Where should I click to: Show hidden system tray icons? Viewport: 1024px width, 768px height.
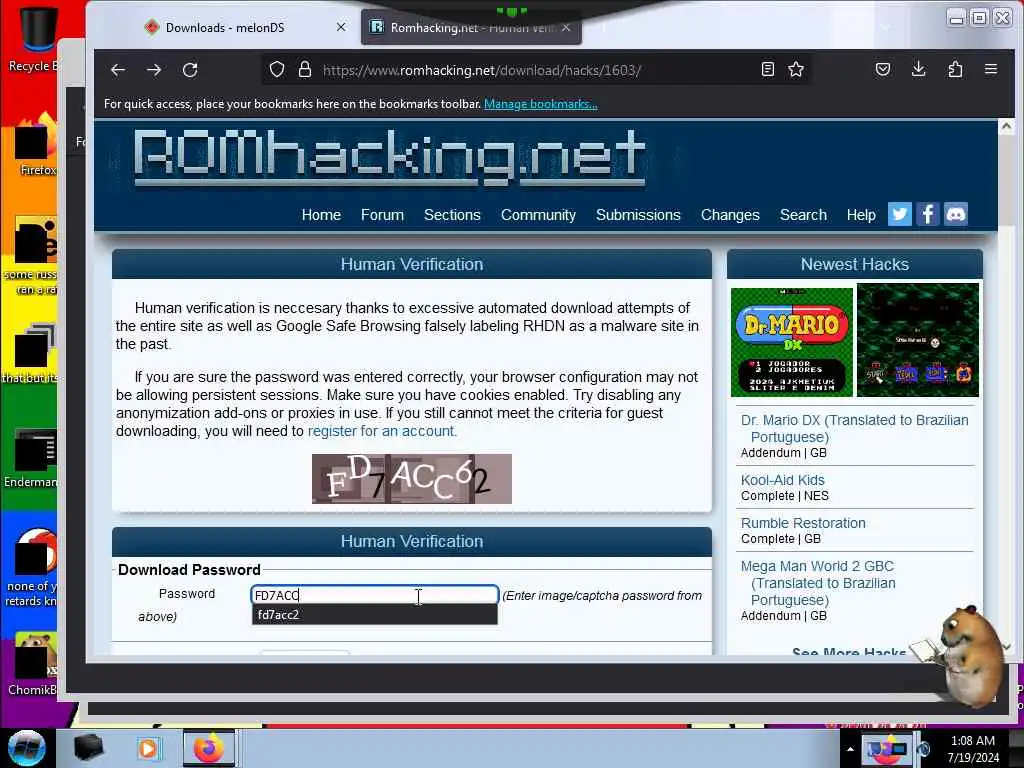pyautogui.click(x=850, y=749)
